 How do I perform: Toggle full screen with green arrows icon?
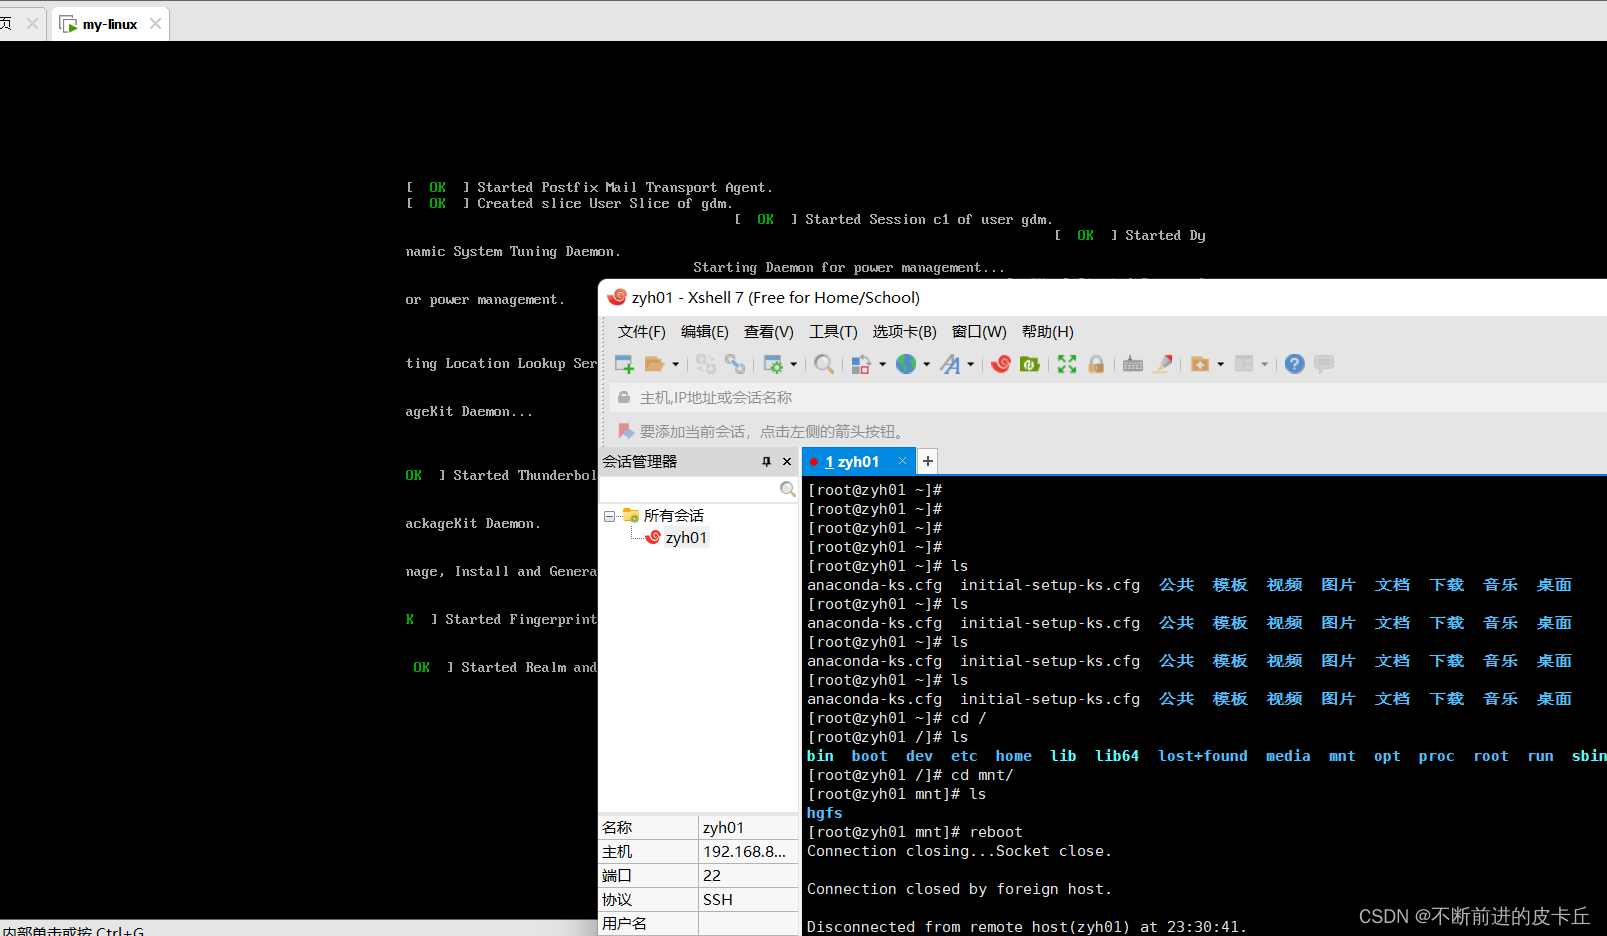pyautogui.click(x=1067, y=364)
